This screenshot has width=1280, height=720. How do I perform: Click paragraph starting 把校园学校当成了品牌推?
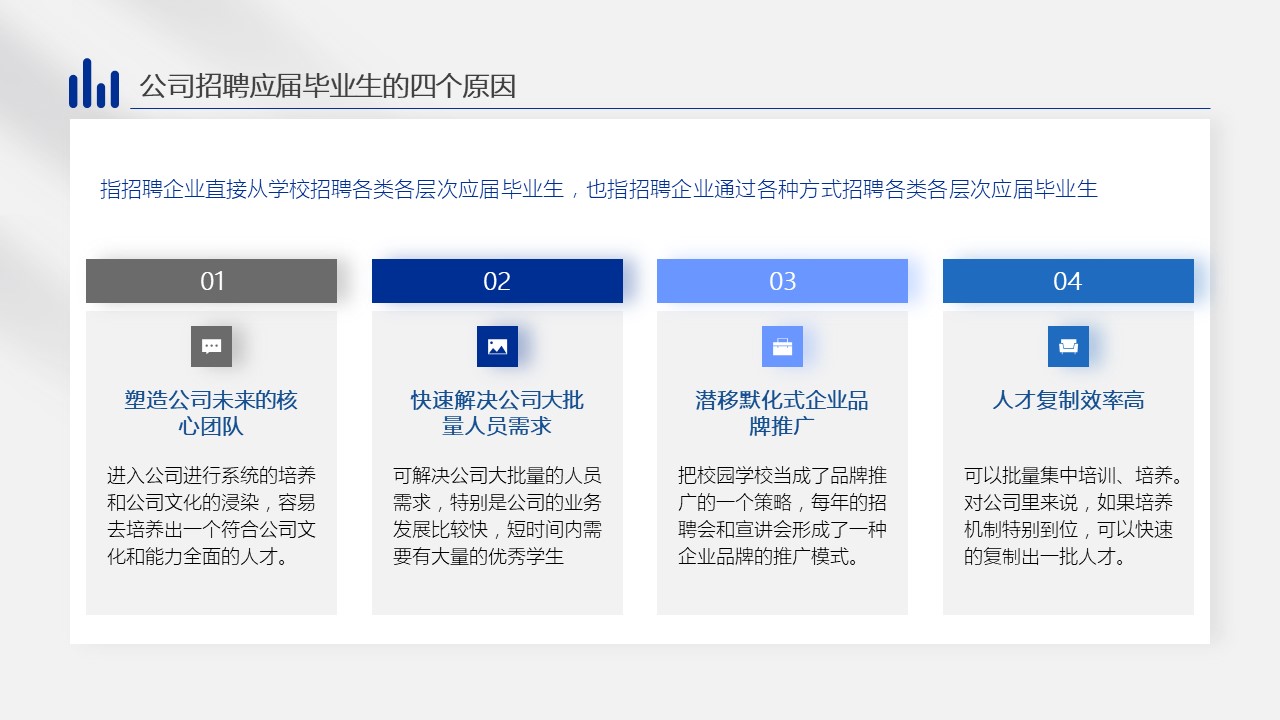(x=782, y=516)
